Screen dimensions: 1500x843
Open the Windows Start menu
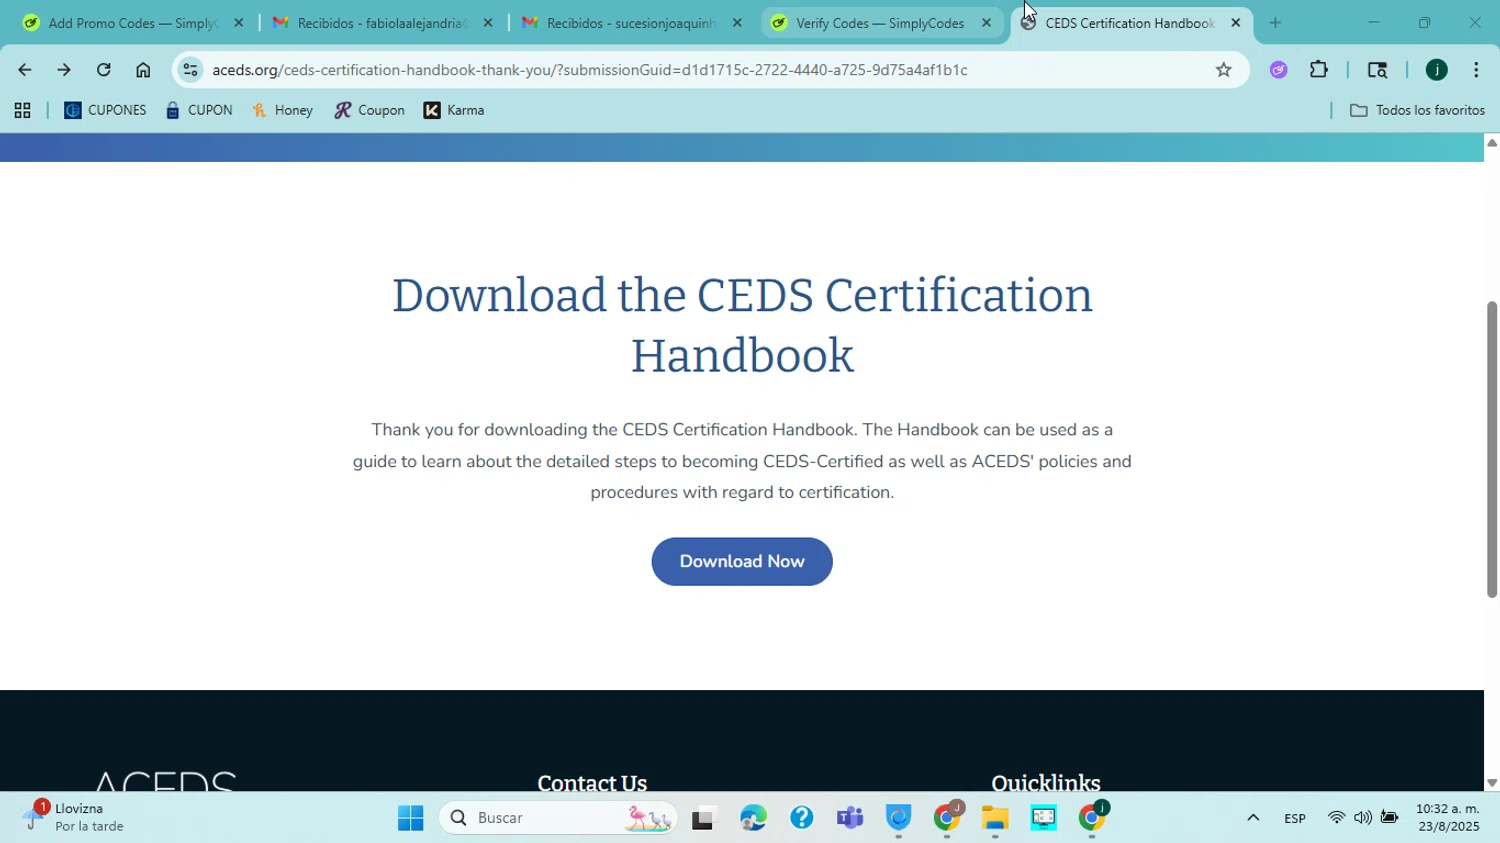tap(410, 818)
